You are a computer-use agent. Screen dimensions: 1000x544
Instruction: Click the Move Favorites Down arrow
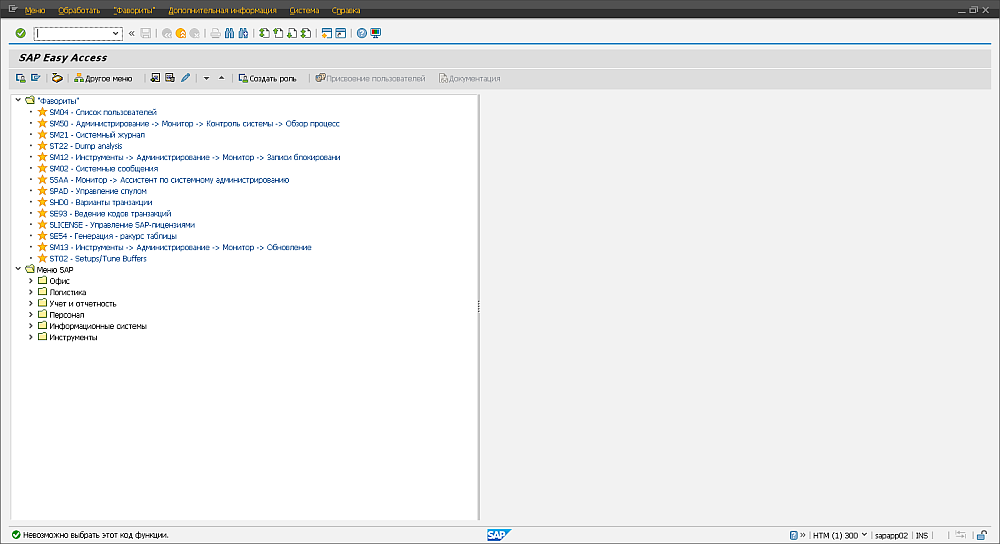coord(206,78)
